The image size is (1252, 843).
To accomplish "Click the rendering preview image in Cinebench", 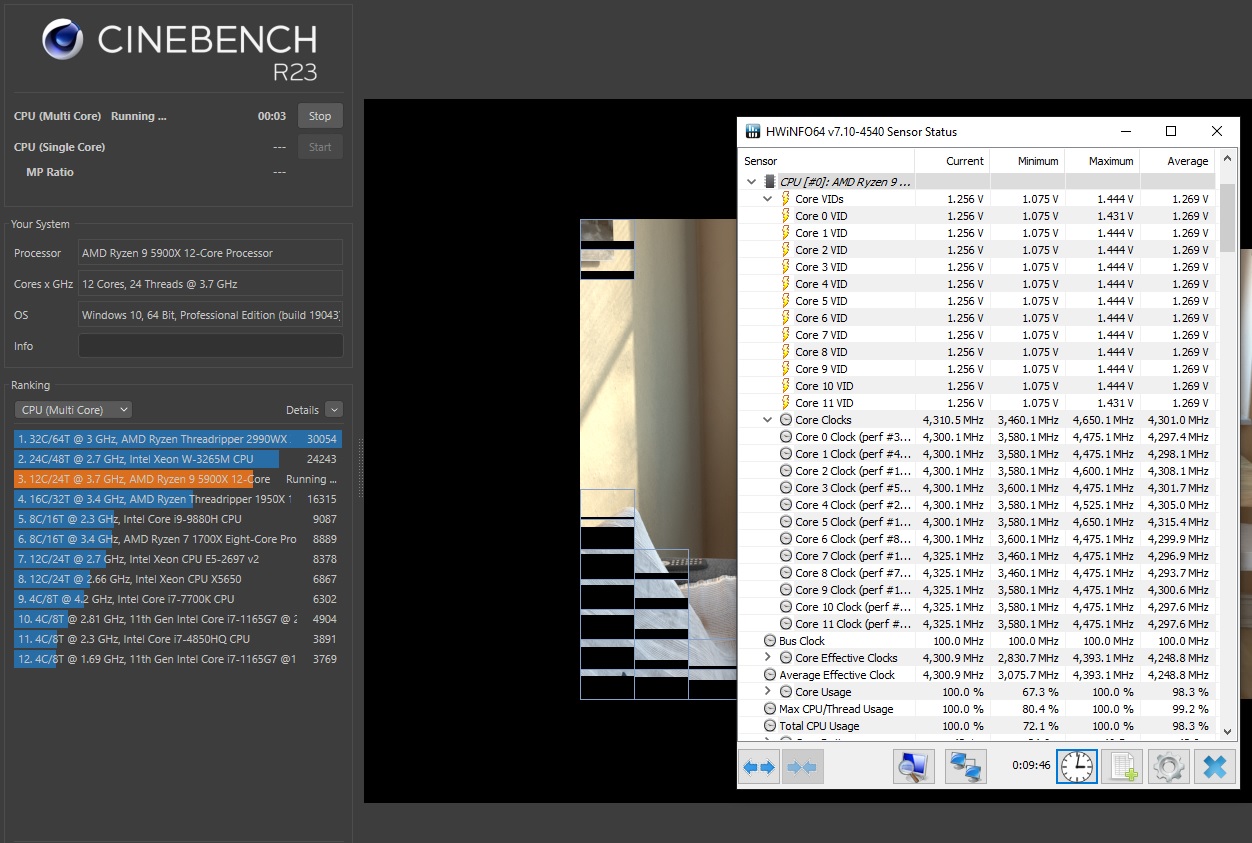I will tap(658, 460).
